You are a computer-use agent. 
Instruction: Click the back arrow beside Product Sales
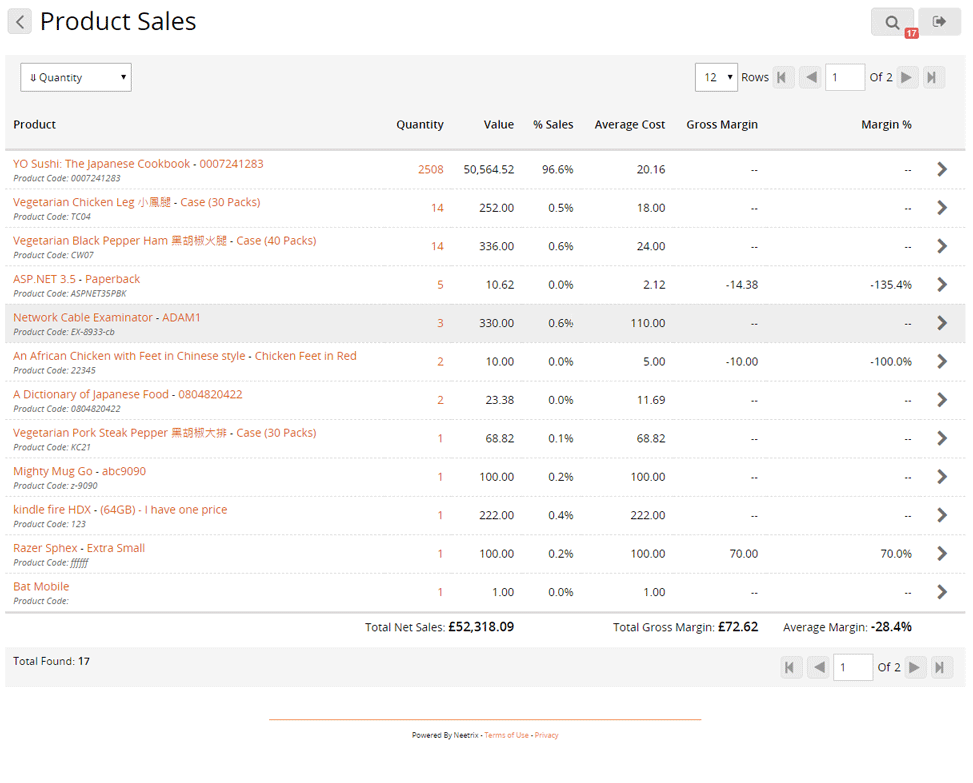(x=20, y=21)
